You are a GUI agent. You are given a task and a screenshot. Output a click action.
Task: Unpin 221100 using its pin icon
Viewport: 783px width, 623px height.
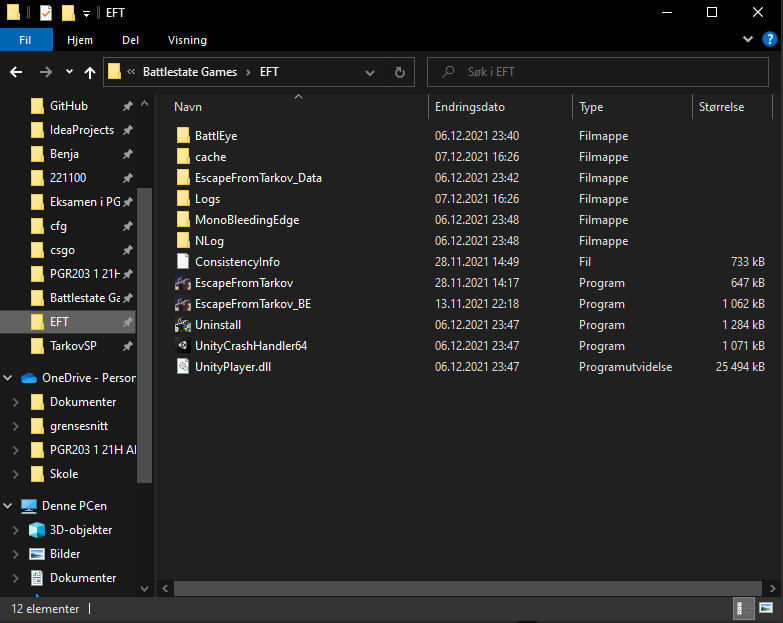128,178
